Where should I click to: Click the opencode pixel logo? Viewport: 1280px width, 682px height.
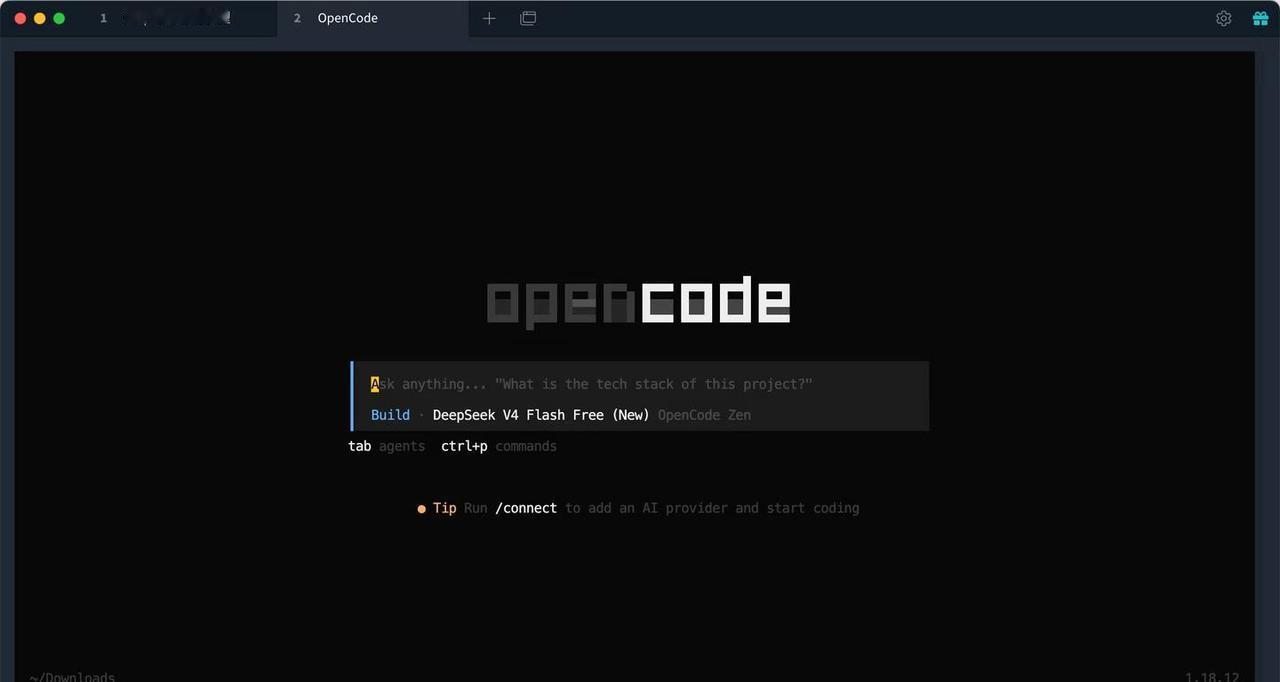(x=639, y=301)
